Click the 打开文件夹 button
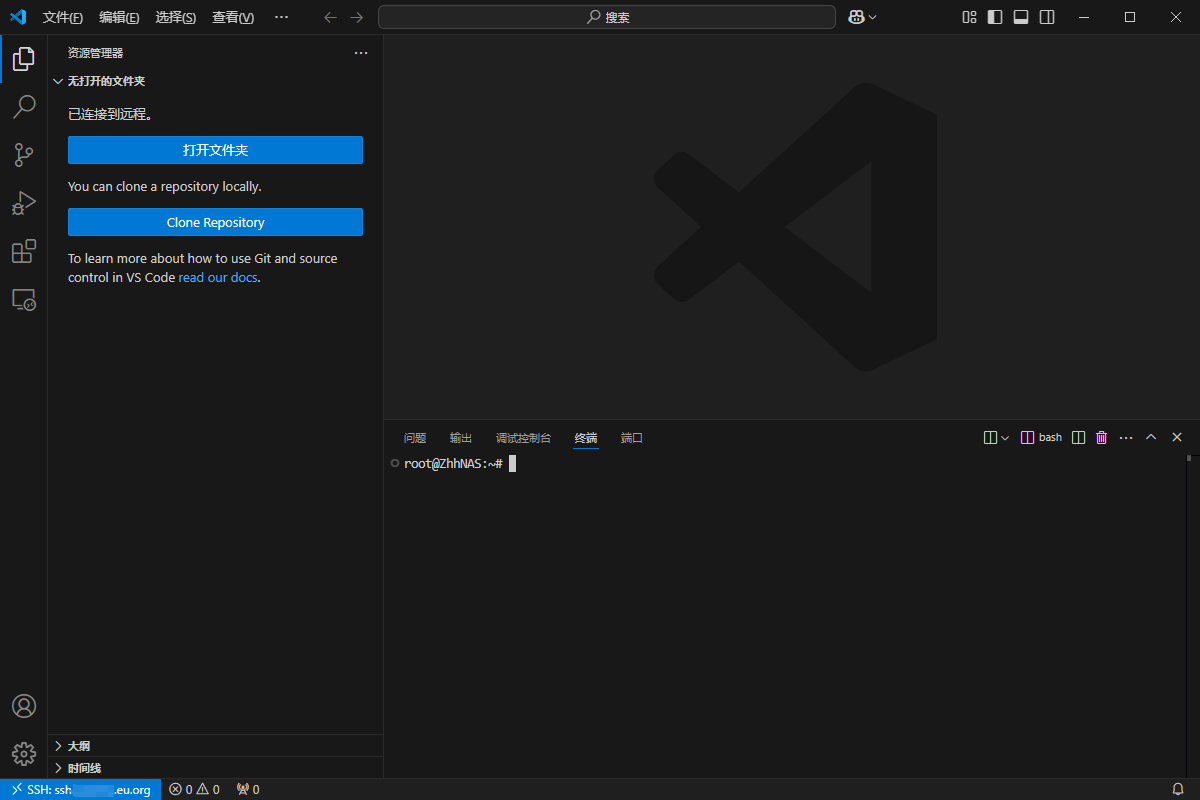Image resolution: width=1200 pixels, height=800 pixels. coord(215,150)
